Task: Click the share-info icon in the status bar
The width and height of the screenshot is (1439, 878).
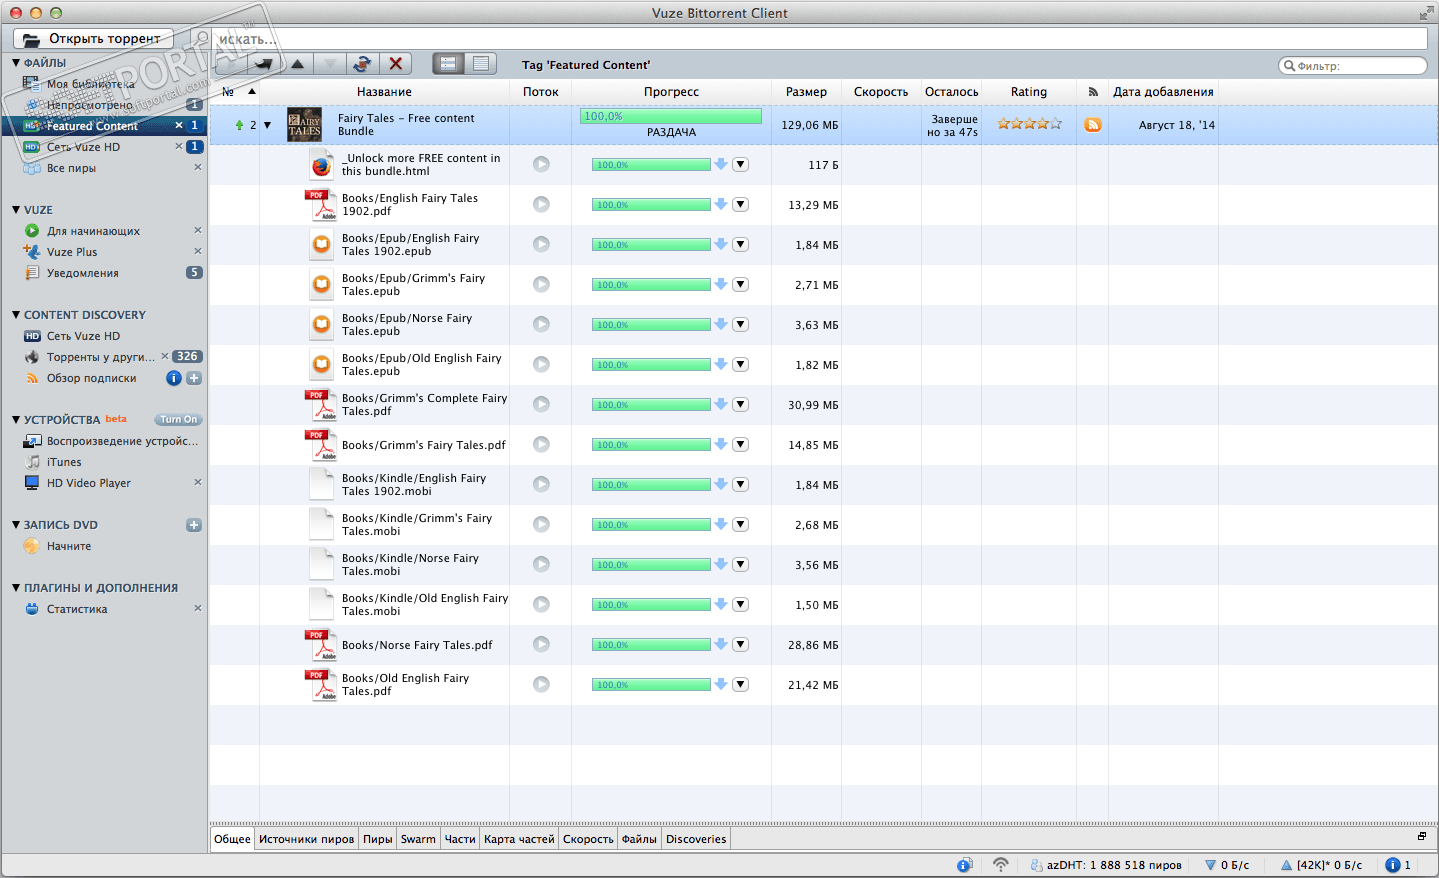Action: pyautogui.click(x=964, y=865)
